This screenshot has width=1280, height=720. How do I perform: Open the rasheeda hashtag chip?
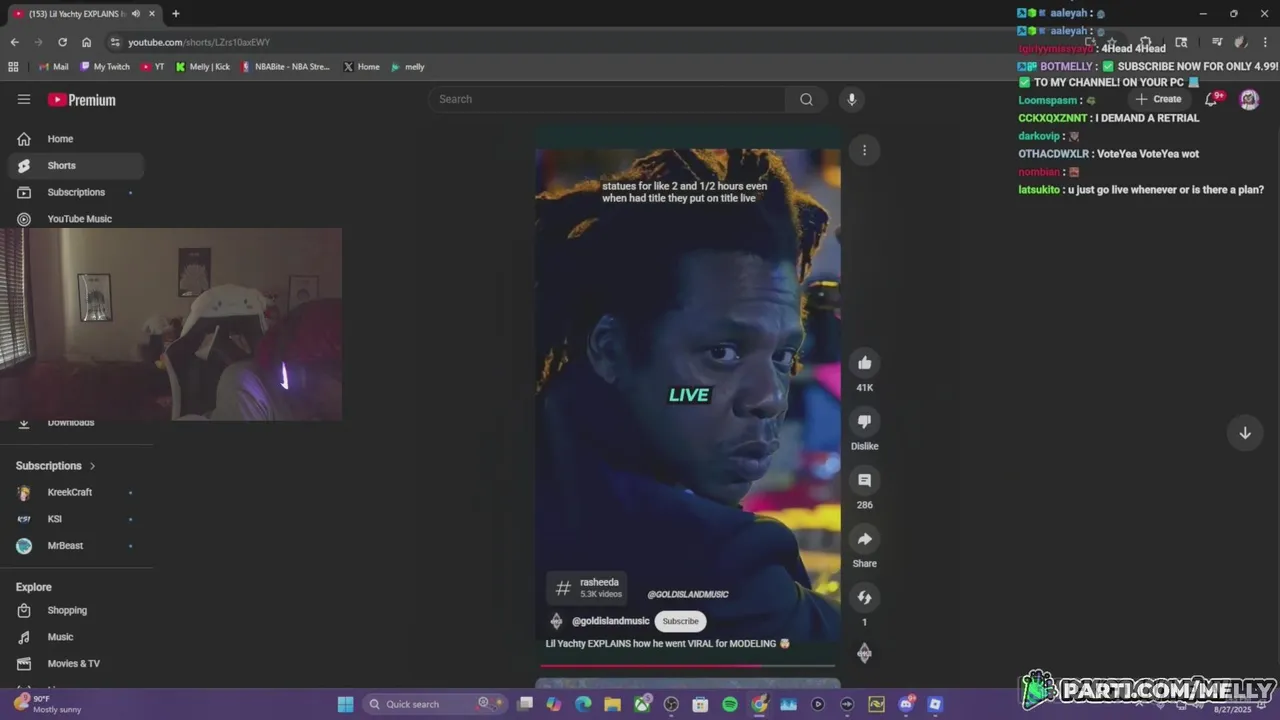[588, 588]
